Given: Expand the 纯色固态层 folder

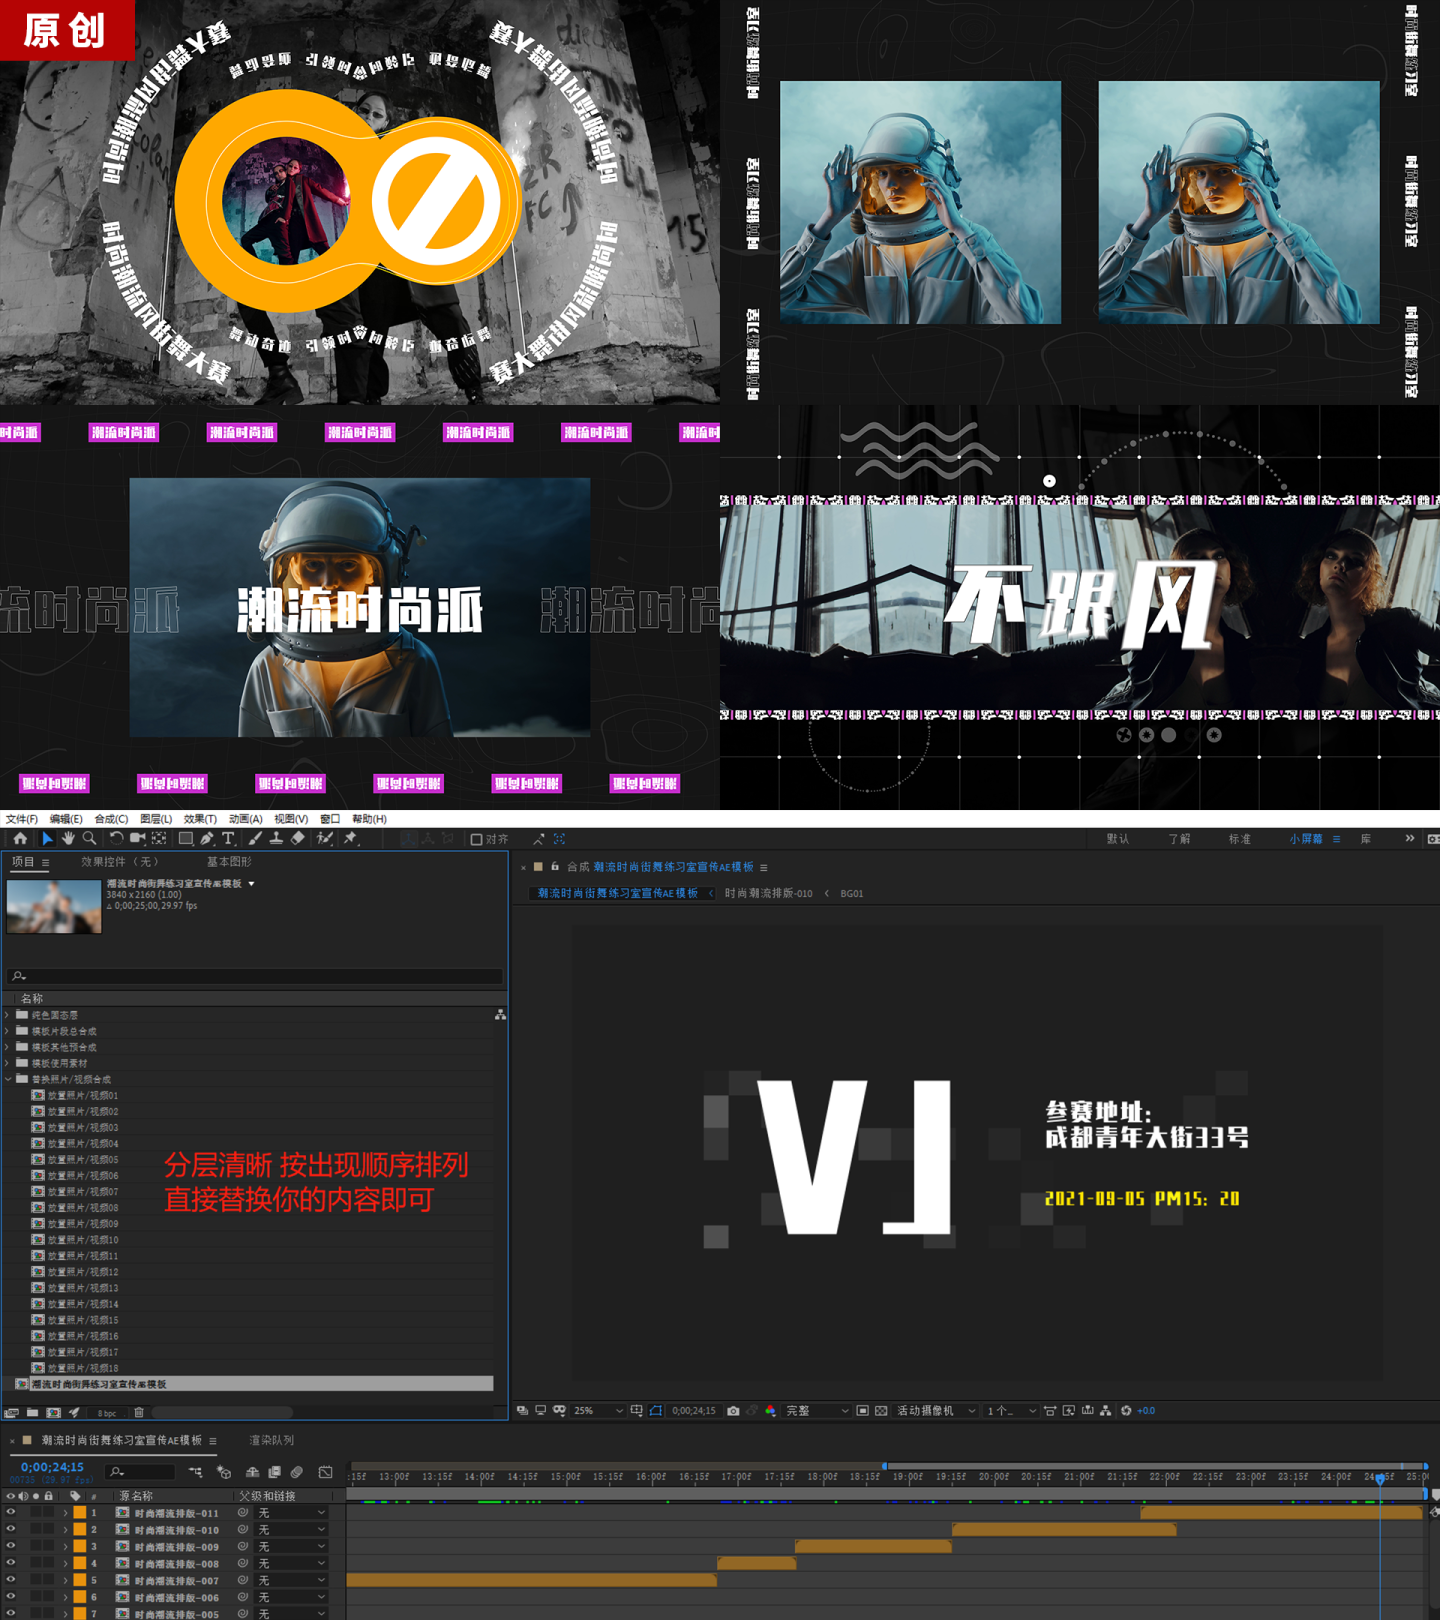Looking at the screenshot, I should coord(8,1015).
